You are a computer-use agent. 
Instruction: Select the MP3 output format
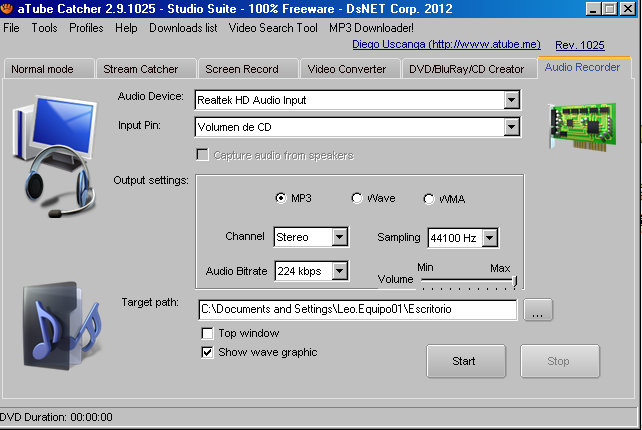pos(281,199)
